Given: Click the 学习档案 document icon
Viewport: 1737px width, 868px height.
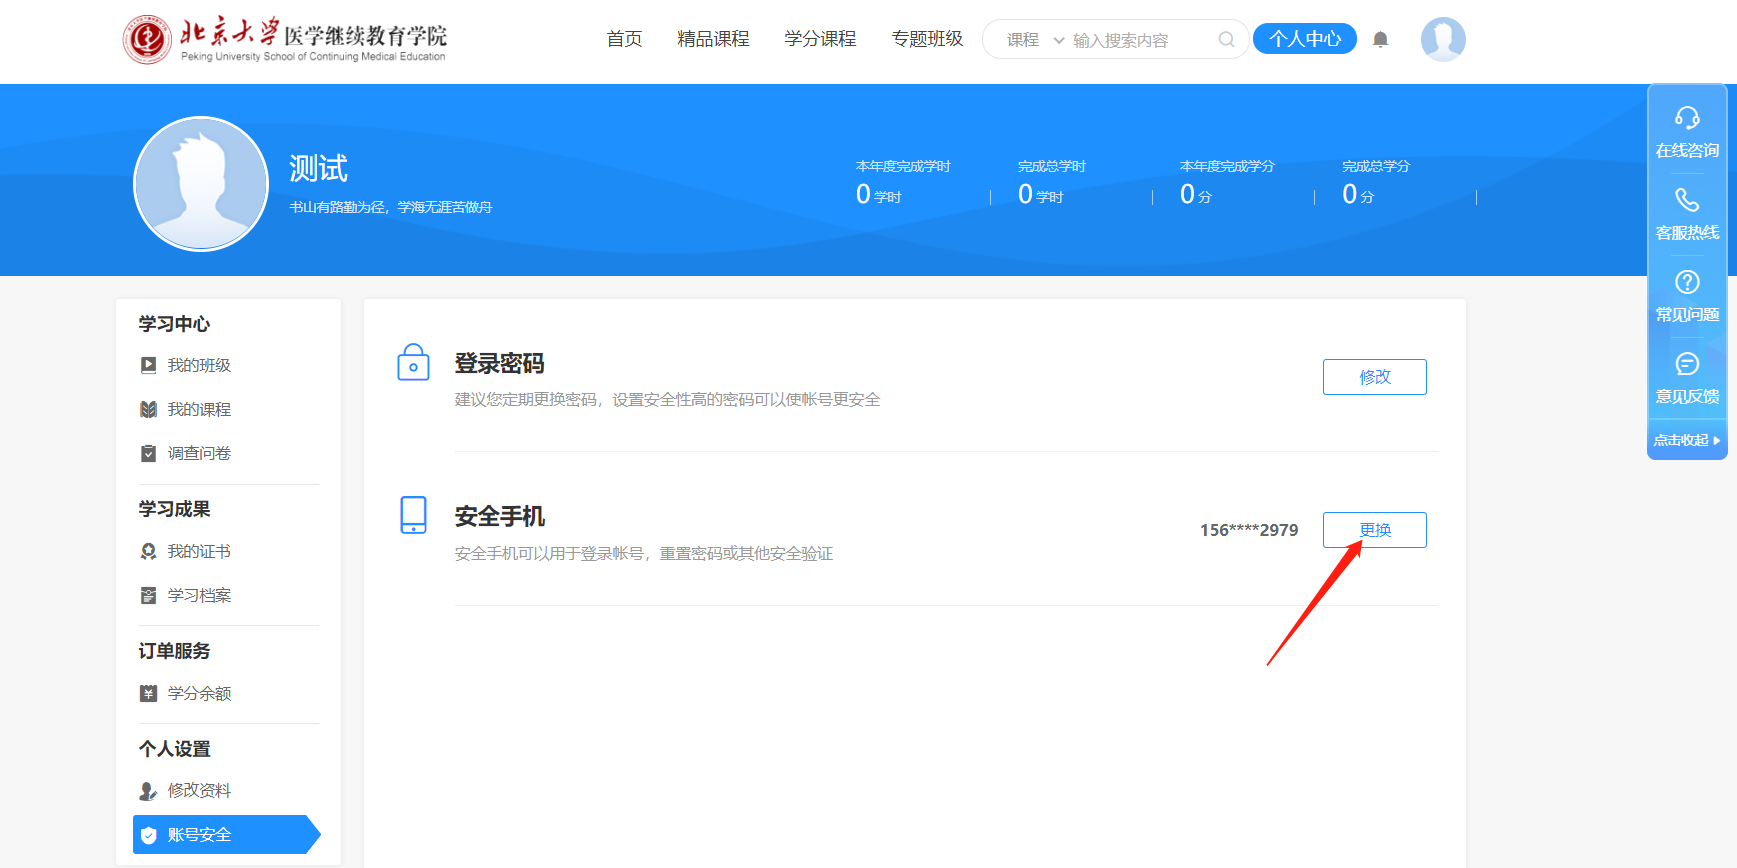Looking at the screenshot, I should 148,595.
